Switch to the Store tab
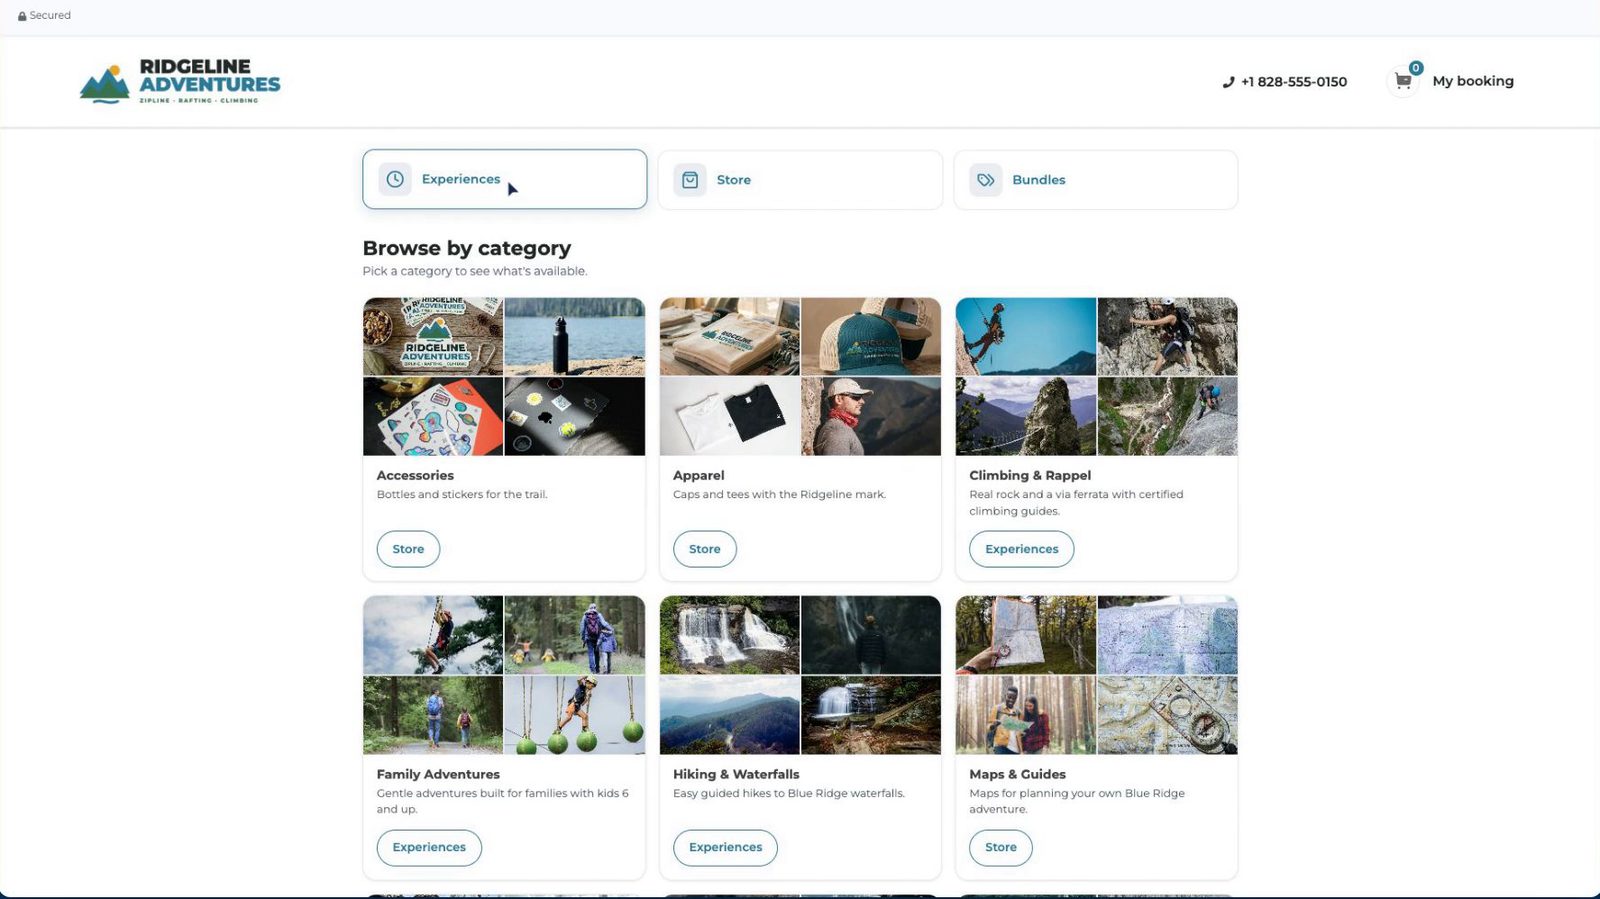The height and width of the screenshot is (899, 1600). (x=800, y=180)
